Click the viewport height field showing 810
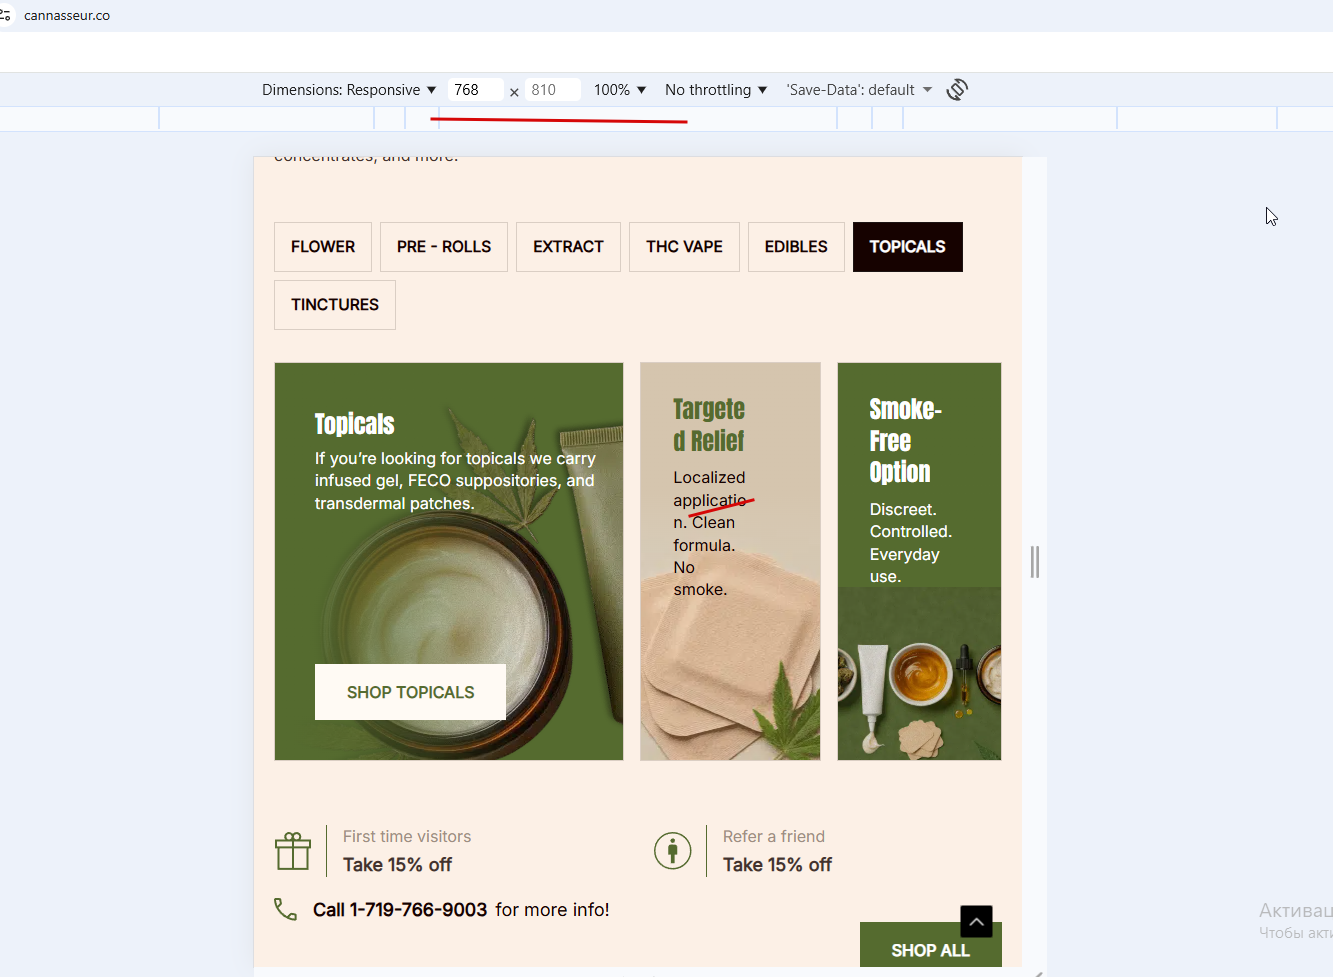The image size is (1333, 977). point(553,90)
